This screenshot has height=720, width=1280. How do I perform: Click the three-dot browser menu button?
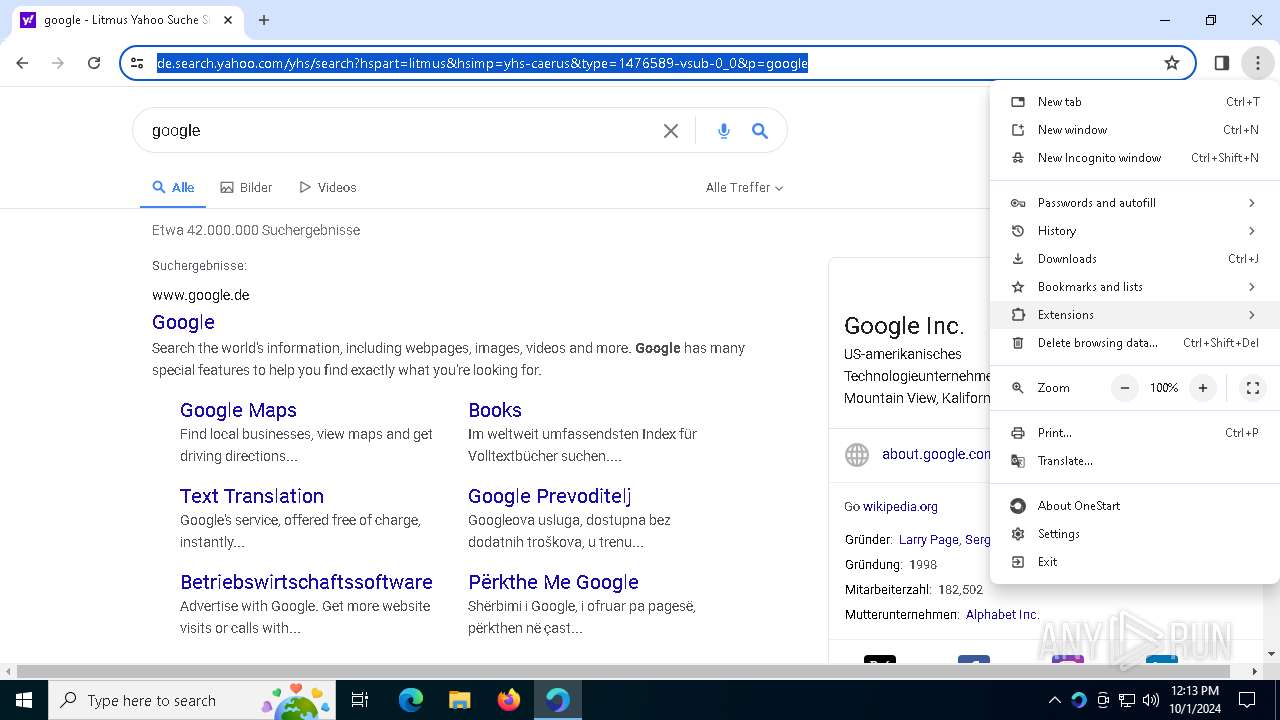1257,63
